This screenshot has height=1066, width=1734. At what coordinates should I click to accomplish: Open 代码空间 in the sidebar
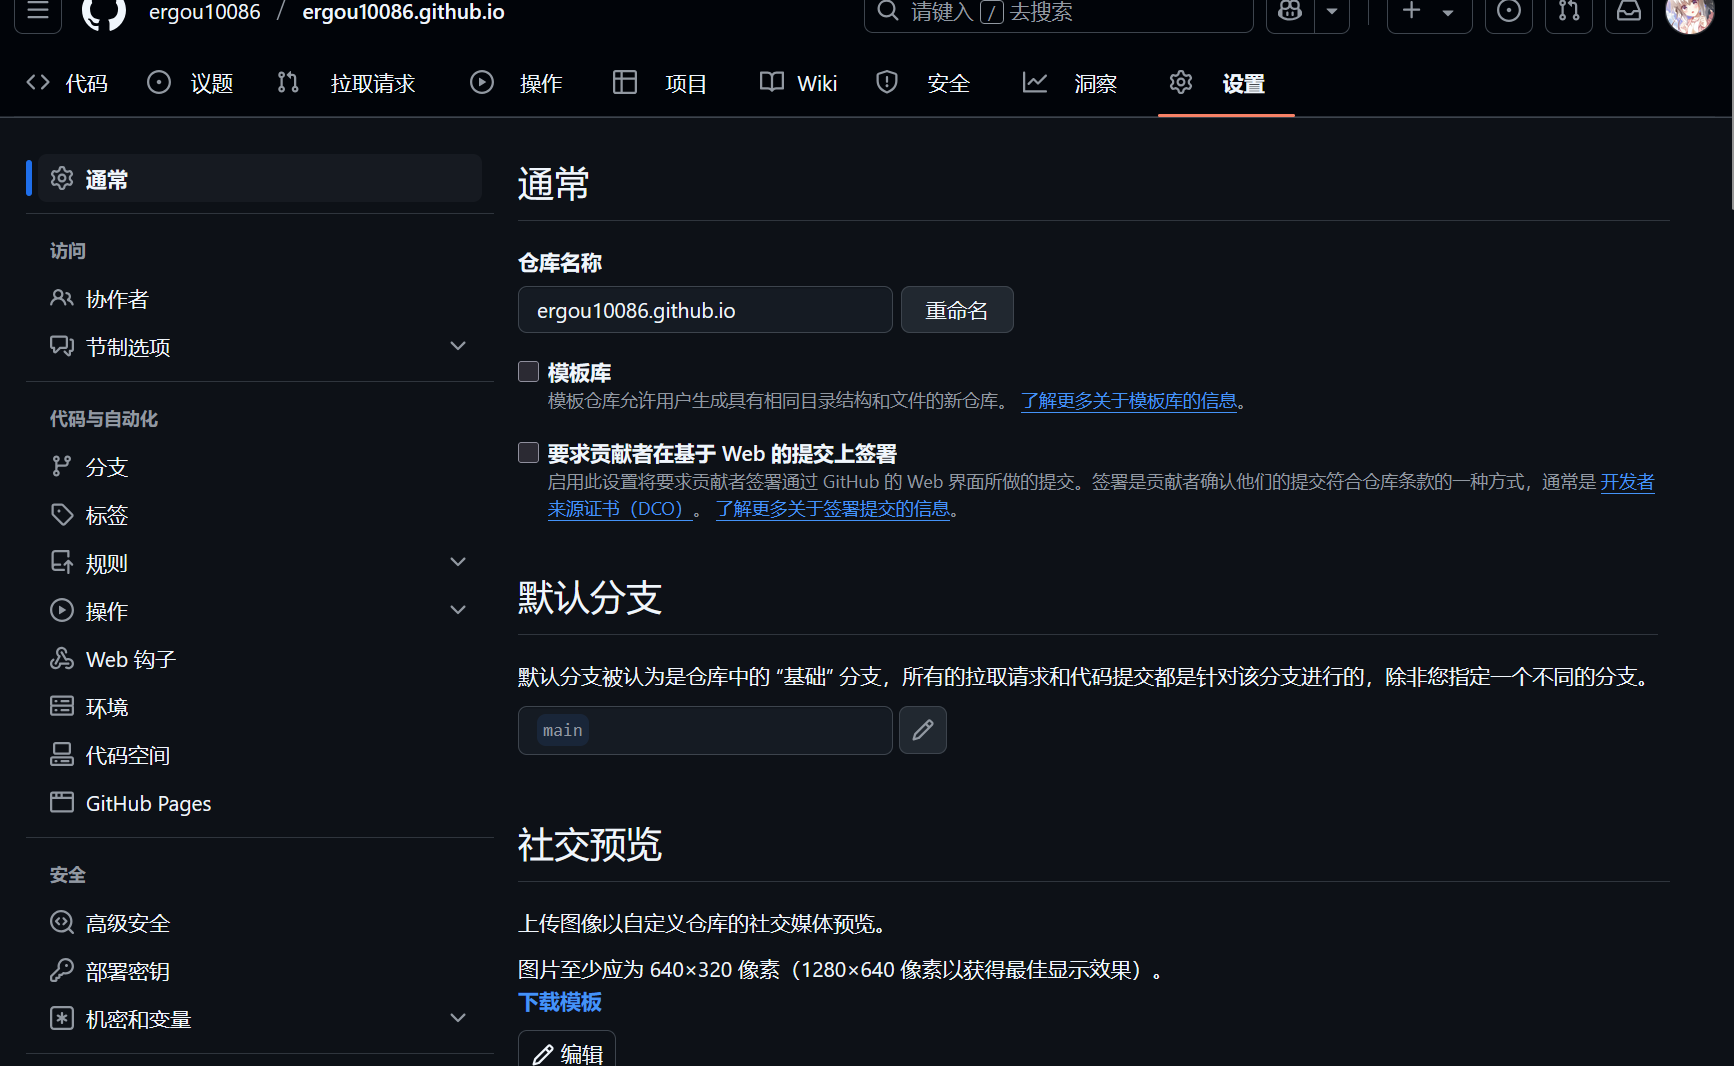point(260,755)
